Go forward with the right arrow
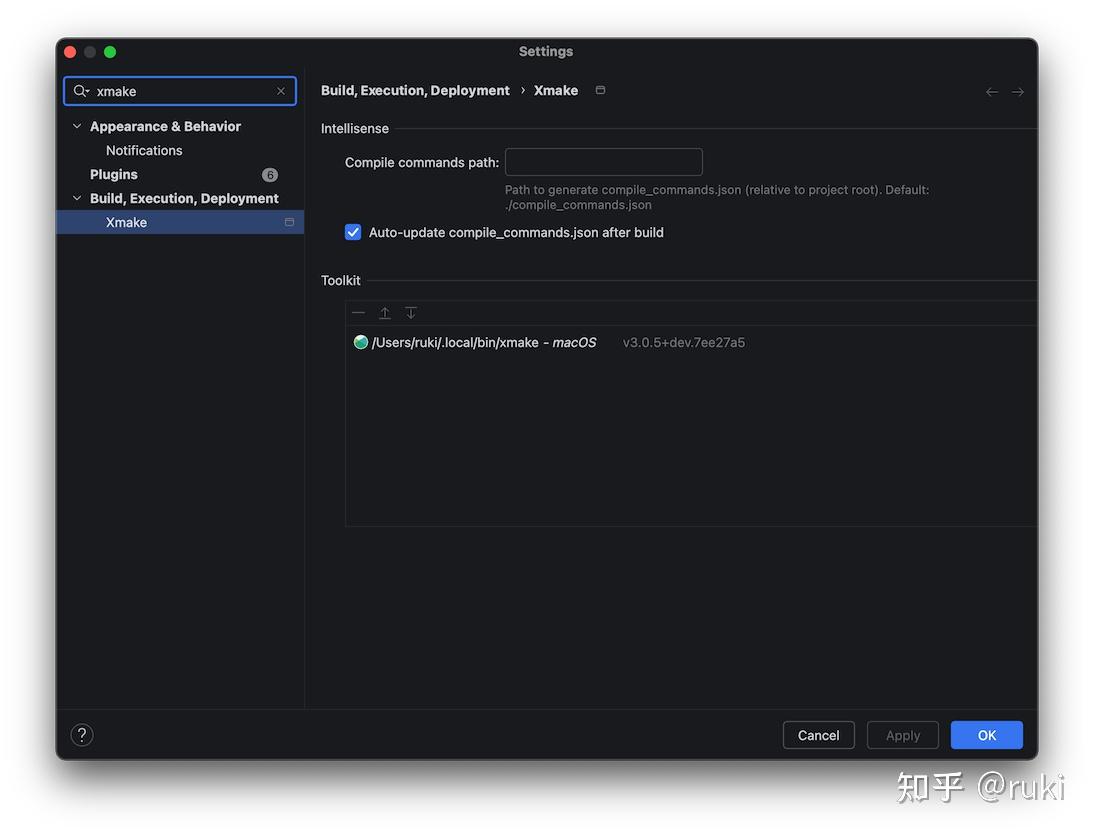 [1017, 91]
